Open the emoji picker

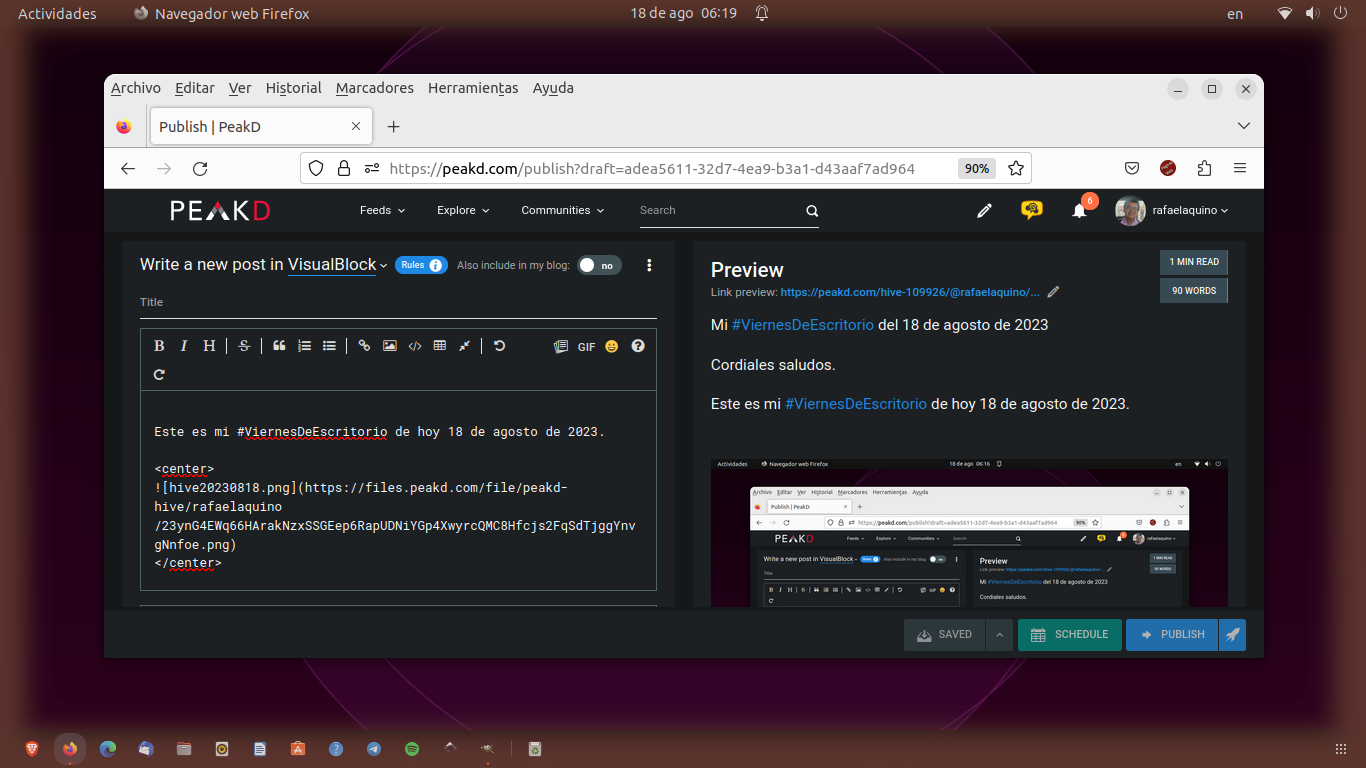(x=612, y=346)
